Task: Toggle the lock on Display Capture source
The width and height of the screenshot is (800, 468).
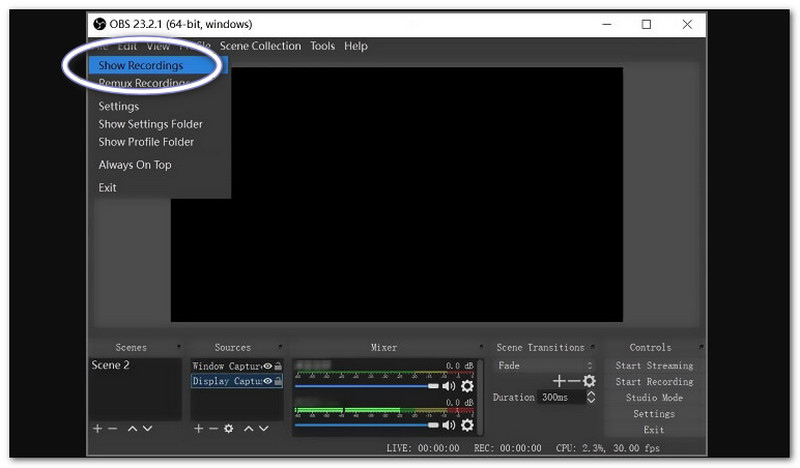Action: (x=278, y=381)
